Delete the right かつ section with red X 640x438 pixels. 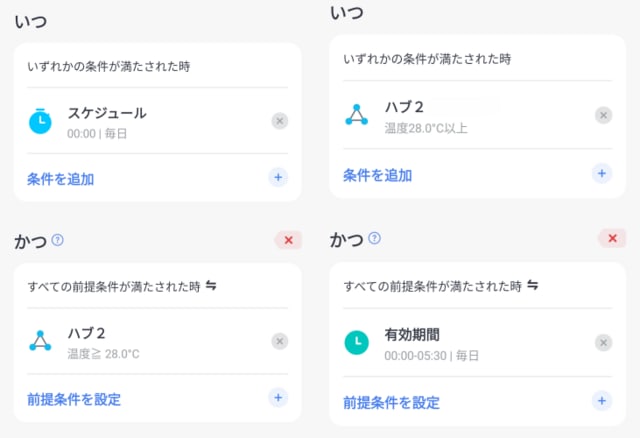coord(612,238)
